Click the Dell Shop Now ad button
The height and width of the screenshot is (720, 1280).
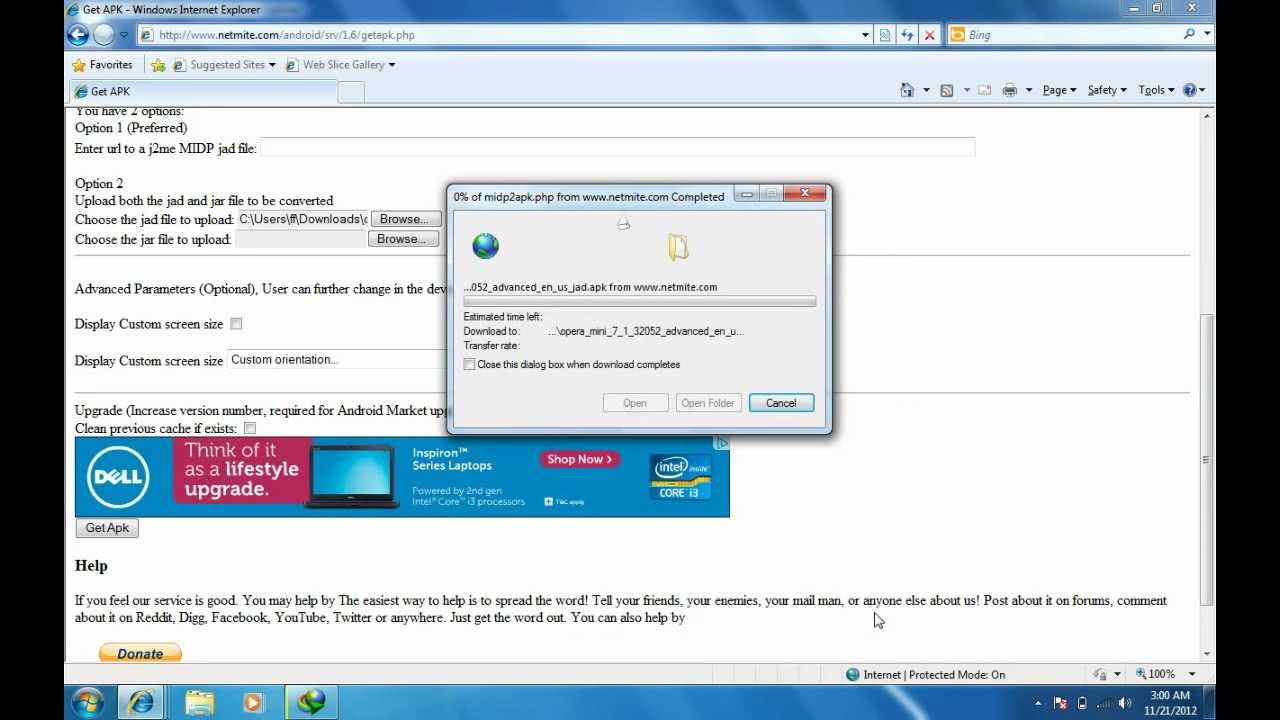click(579, 460)
